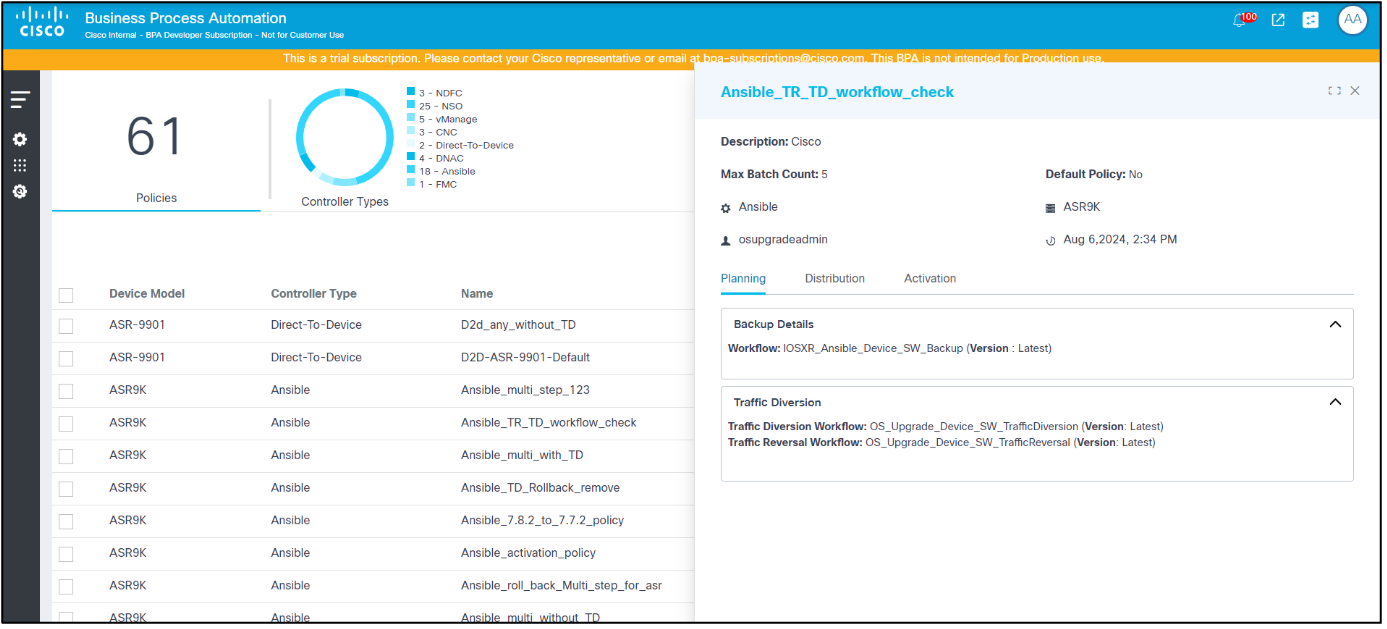Sort by Controller Type column header
Screen dimensions: 1387x629
314,294
